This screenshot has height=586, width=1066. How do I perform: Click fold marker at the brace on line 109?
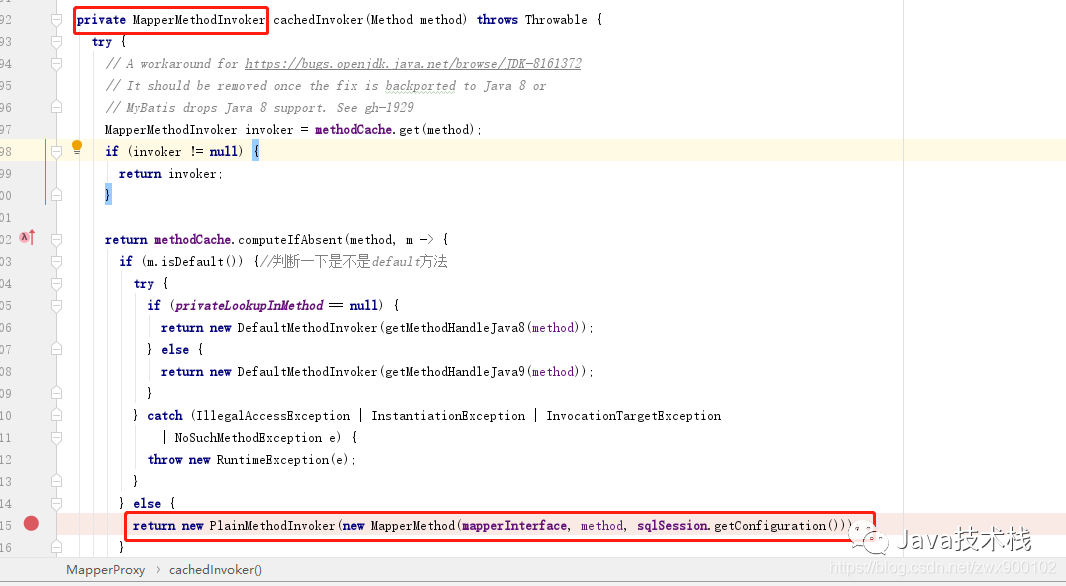[x=56, y=393]
